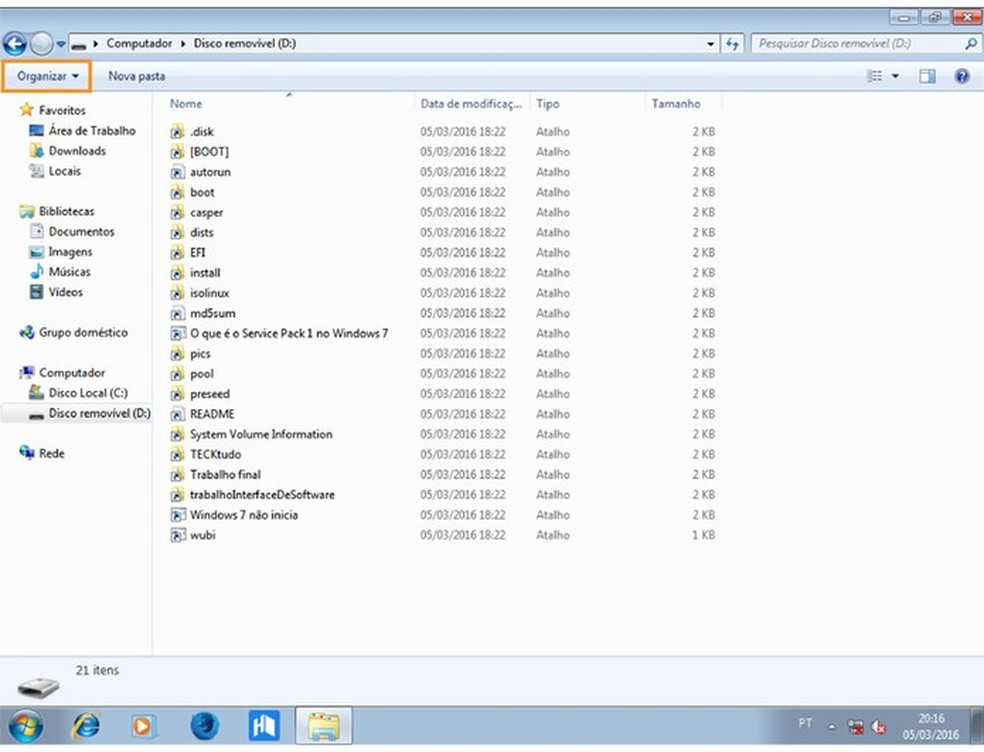
Task: Click the Forward navigation arrow
Action: pos(41,44)
